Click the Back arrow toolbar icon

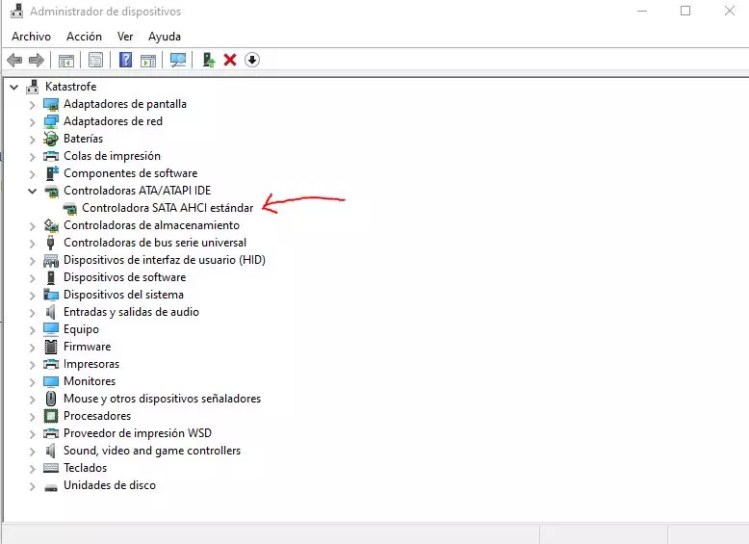tap(15, 60)
